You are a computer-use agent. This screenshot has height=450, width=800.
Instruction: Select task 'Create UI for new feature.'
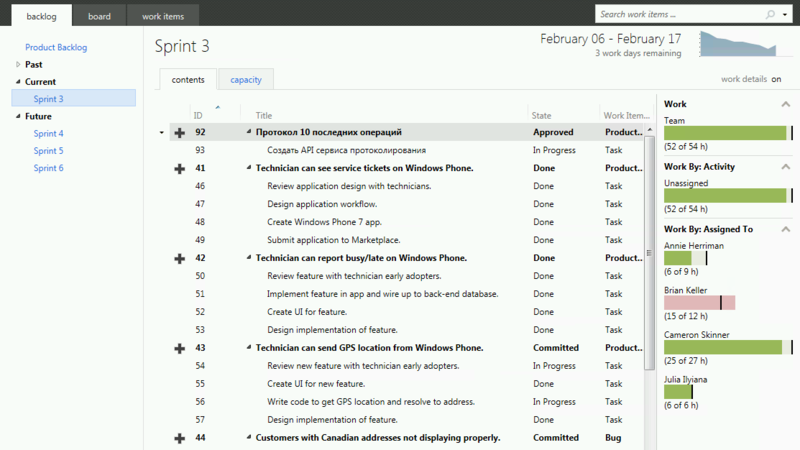click(x=316, y=384)
